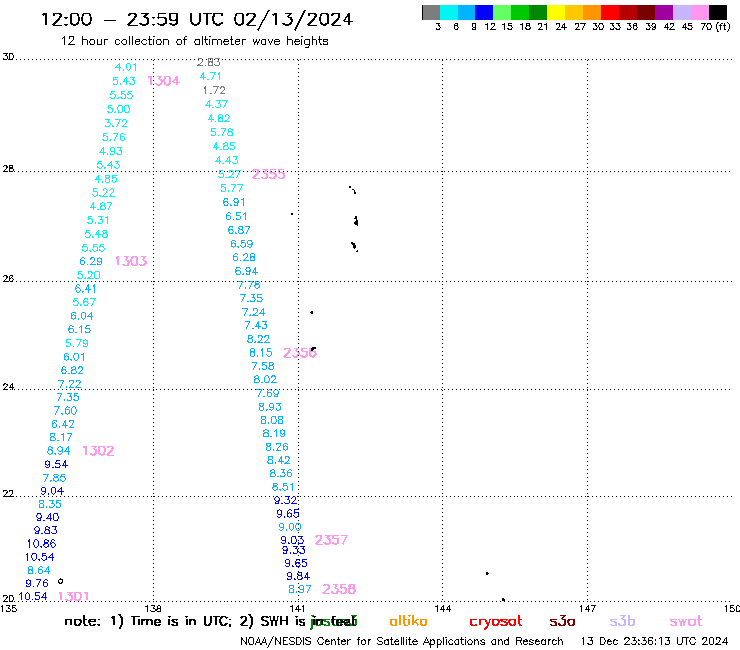
Task: Click the pink pass label '2355'
Action: click(269, 175)
